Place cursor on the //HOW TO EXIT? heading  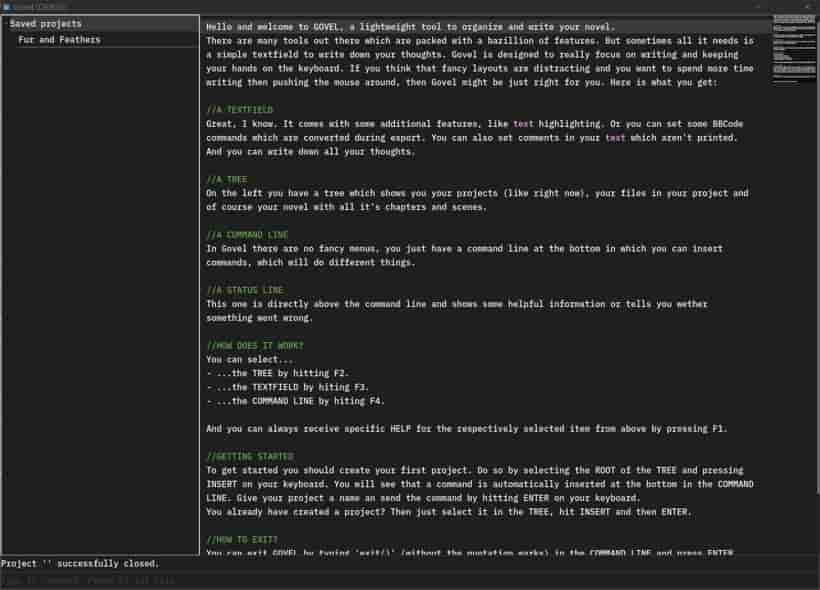(242, 539)
